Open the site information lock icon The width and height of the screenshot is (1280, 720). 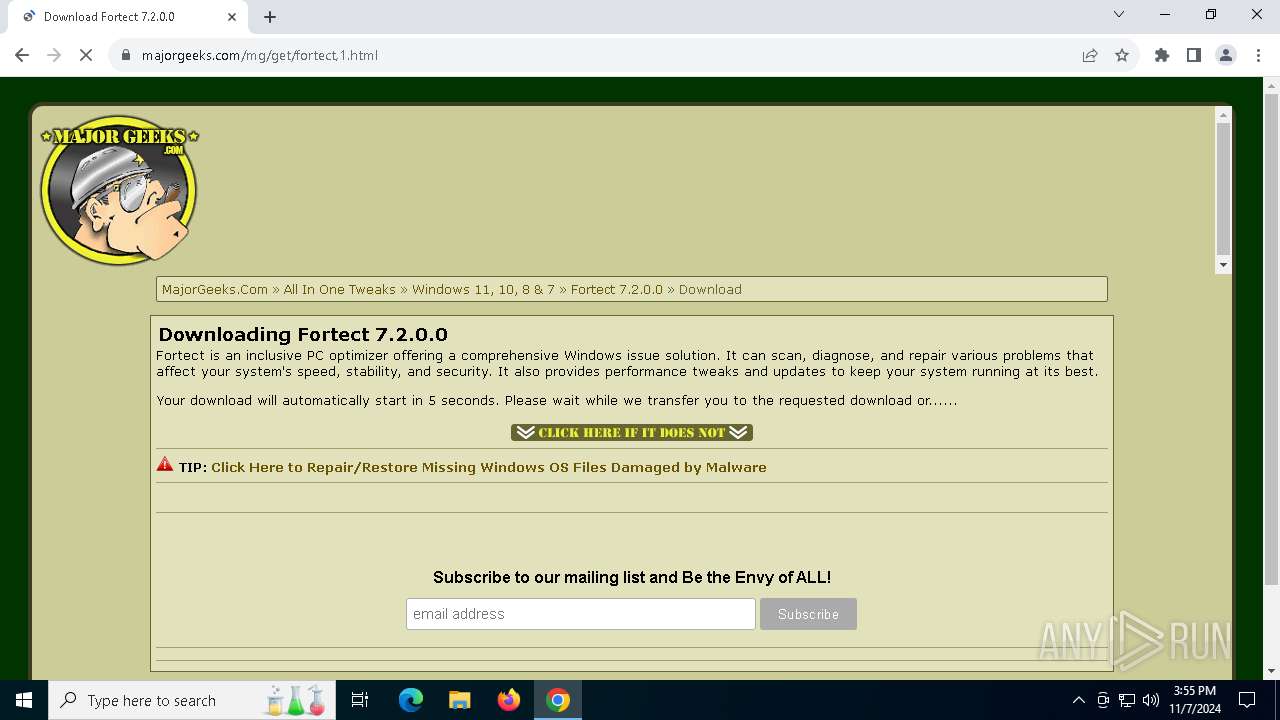pyautogui.click(x=126, y=55)
